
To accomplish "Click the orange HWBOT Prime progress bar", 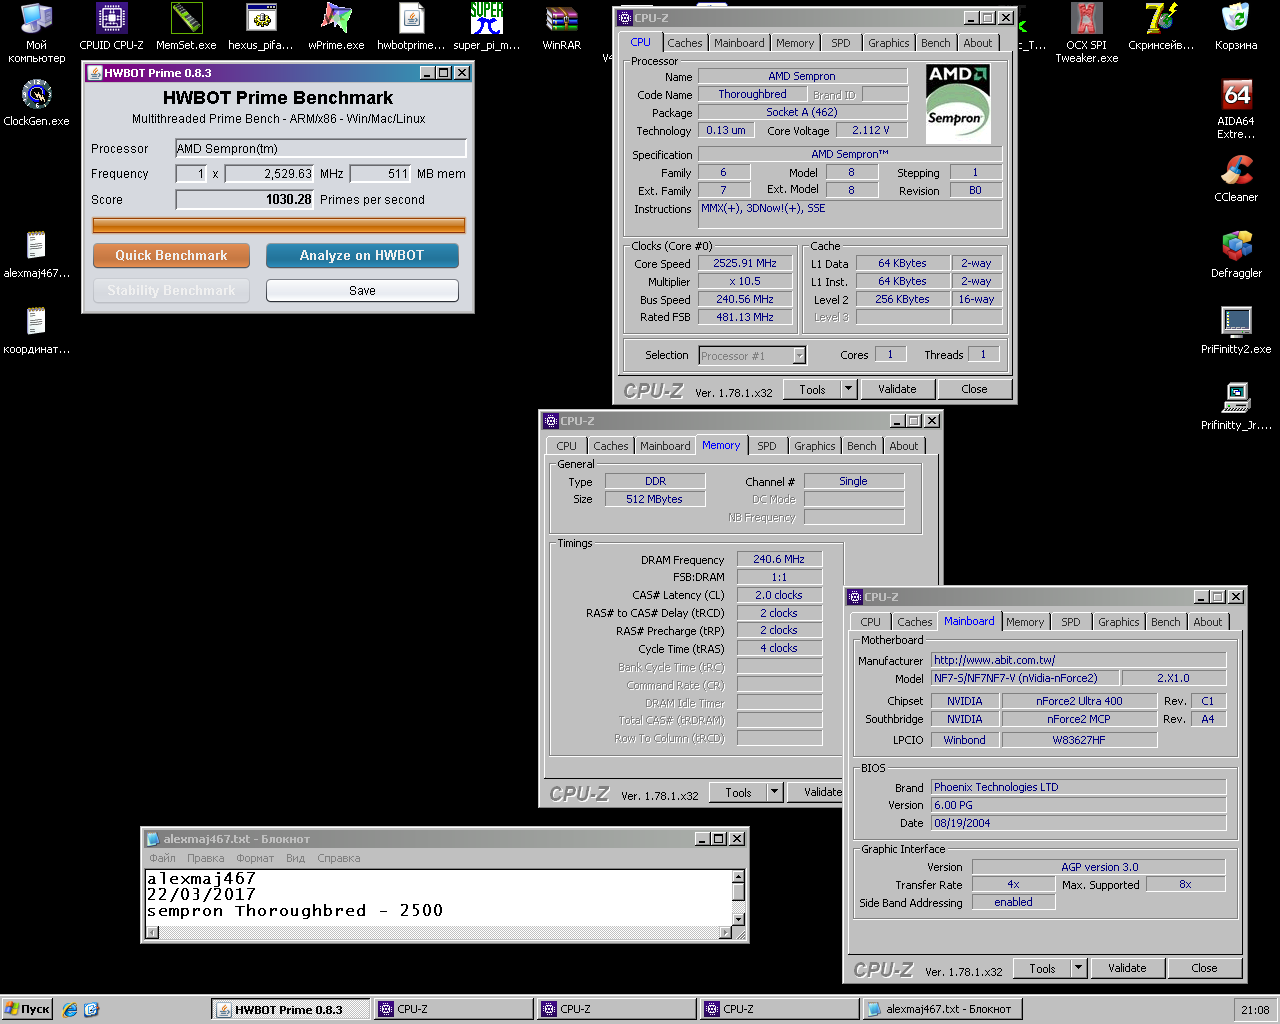I will pyautogui.click(x=279, y=226).
